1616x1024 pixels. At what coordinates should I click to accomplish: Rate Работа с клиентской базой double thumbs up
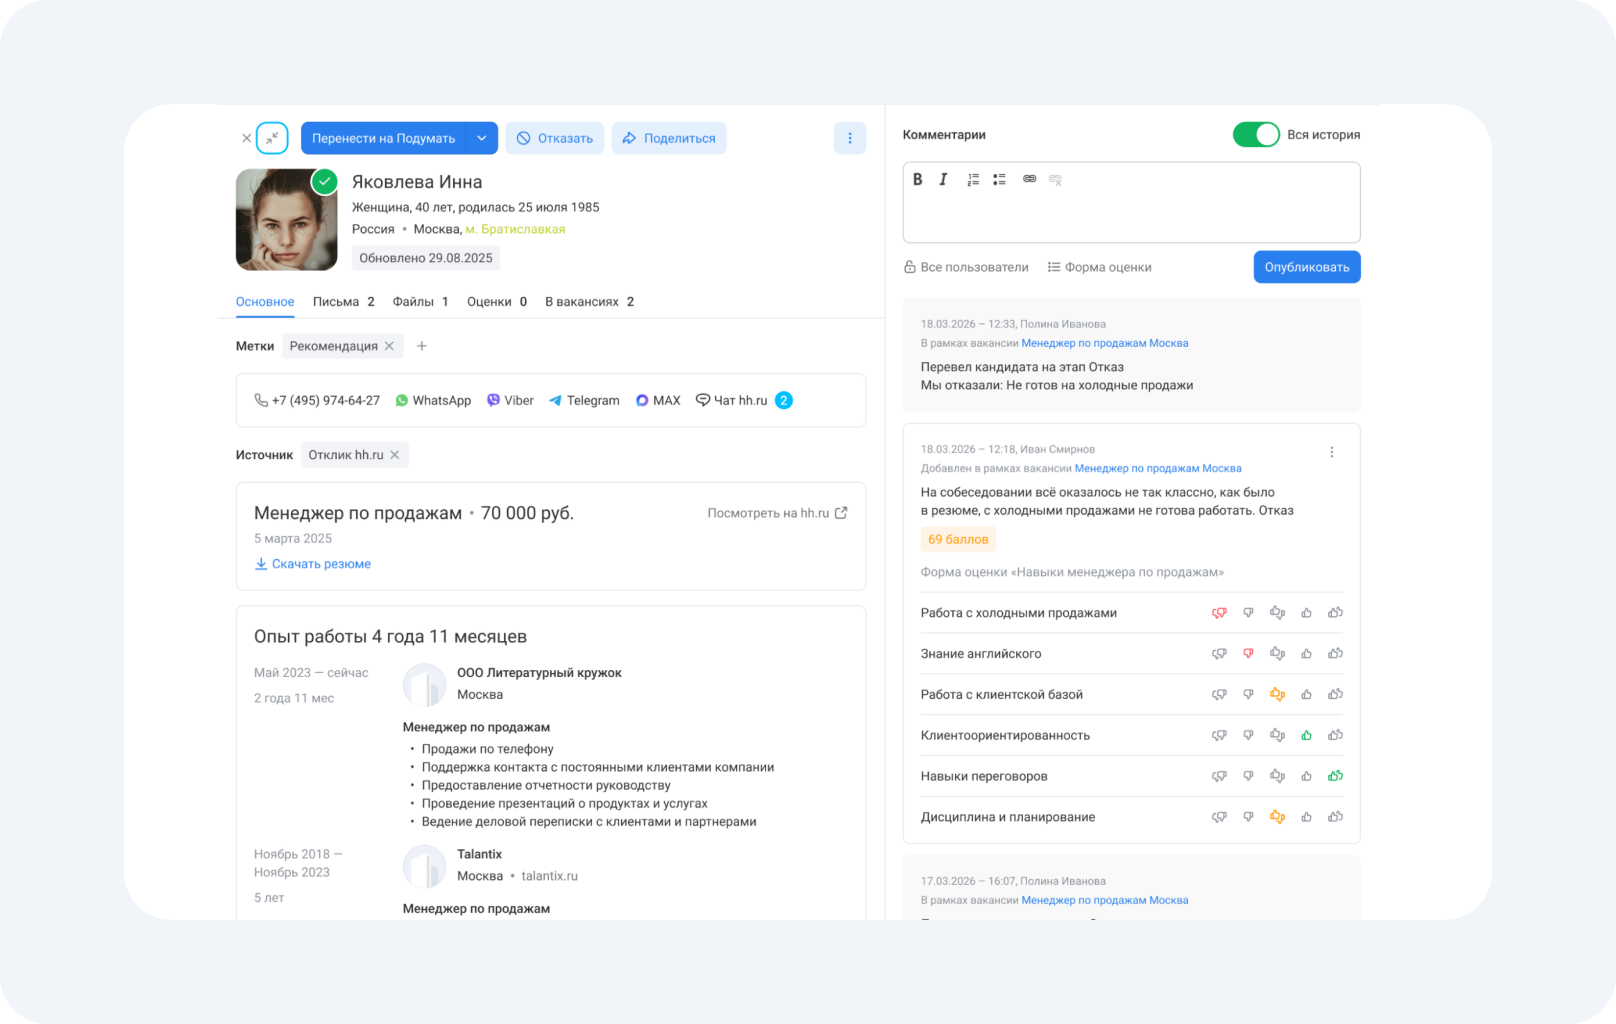pos(1335,694)
